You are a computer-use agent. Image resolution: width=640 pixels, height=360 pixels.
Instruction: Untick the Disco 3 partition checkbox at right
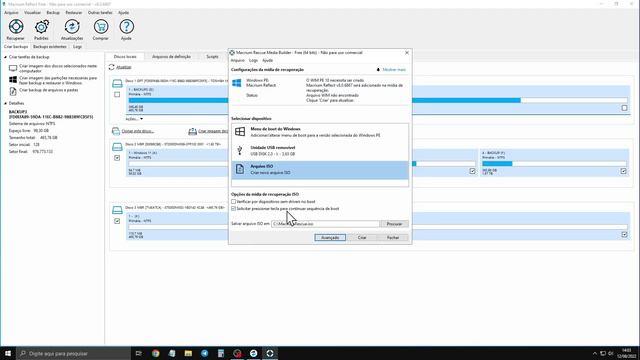pyautogui.click(x=624, y=234)
